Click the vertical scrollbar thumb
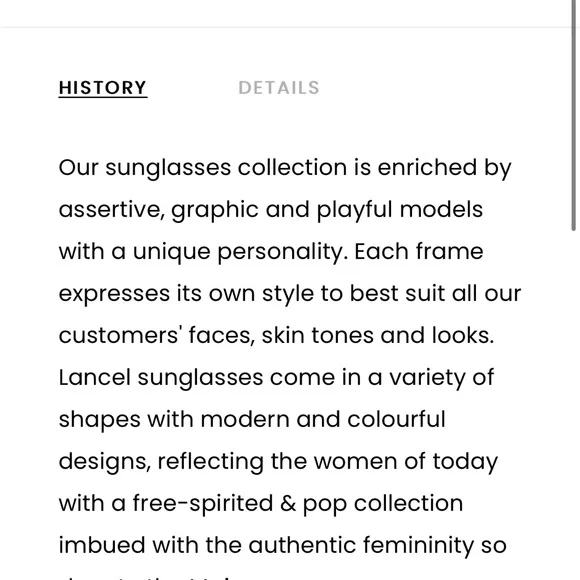The height and width of the screenshot is (580, 580). click(x=573, y=115)
